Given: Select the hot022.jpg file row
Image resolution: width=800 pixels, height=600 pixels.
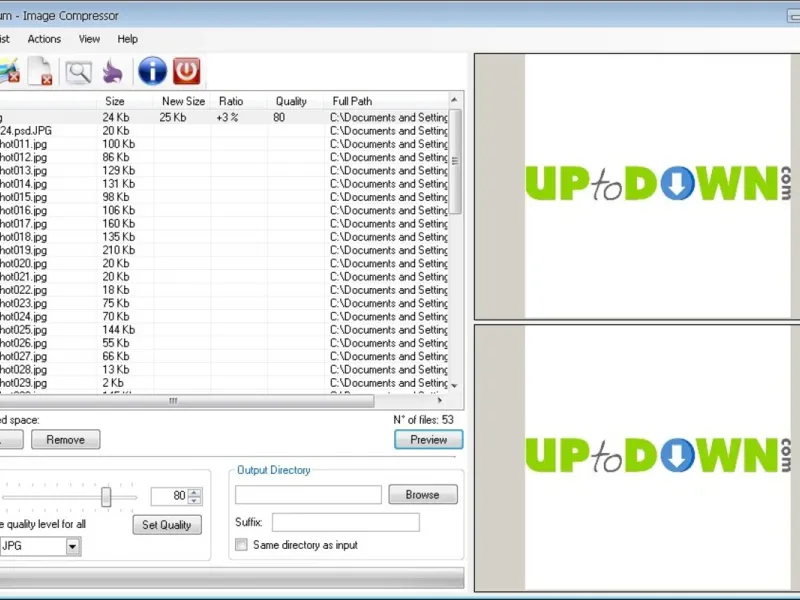Looking at the screenshot, I should (224, 290).
